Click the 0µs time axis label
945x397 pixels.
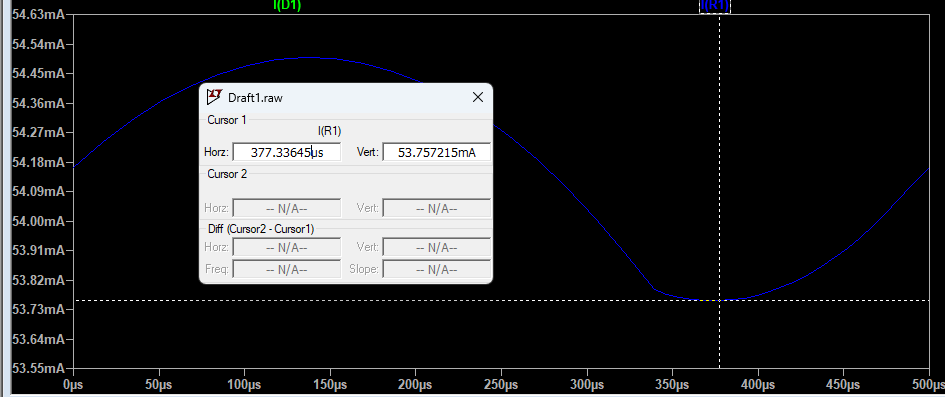click(74, 384)
